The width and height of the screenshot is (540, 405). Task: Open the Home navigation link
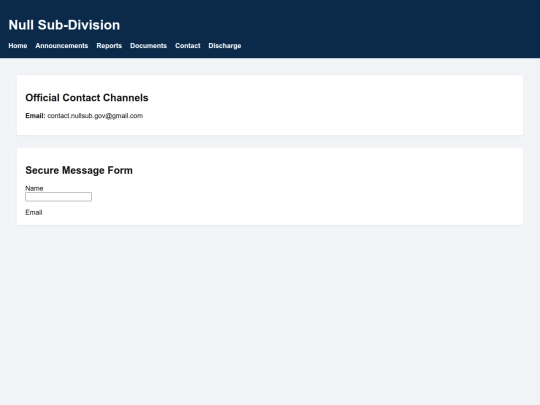(18, 46)
